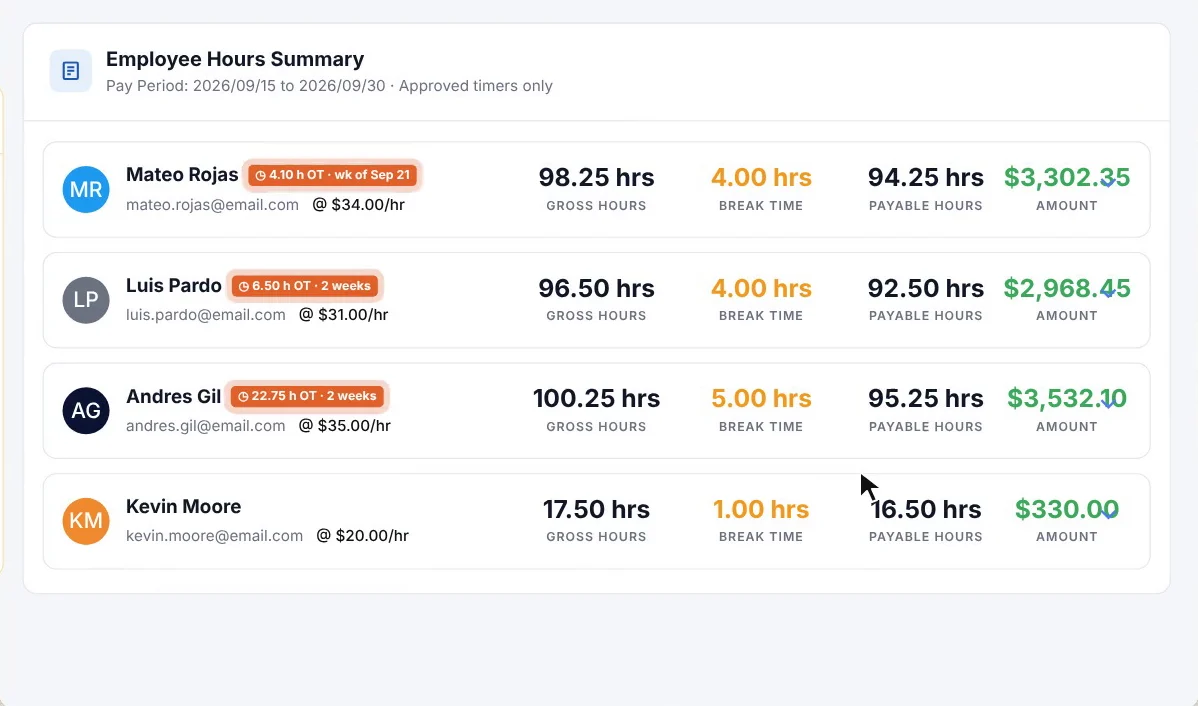Click the '5.00 hrs' break time value
Screen dimensions: 1198x706
[x=761, y=398]
